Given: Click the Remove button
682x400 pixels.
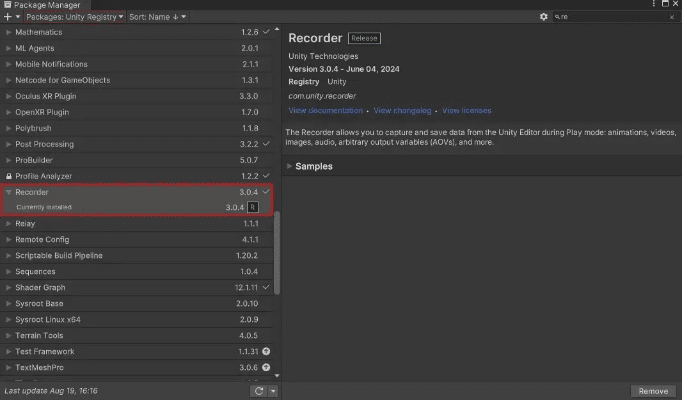Looking at the screenshot, I should pyautogui.click(x=653, y=391).
